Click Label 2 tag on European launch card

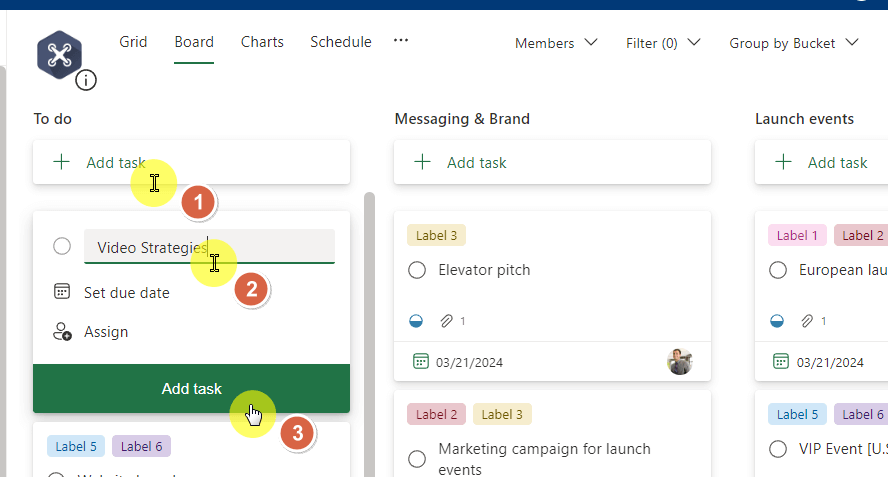861,236
